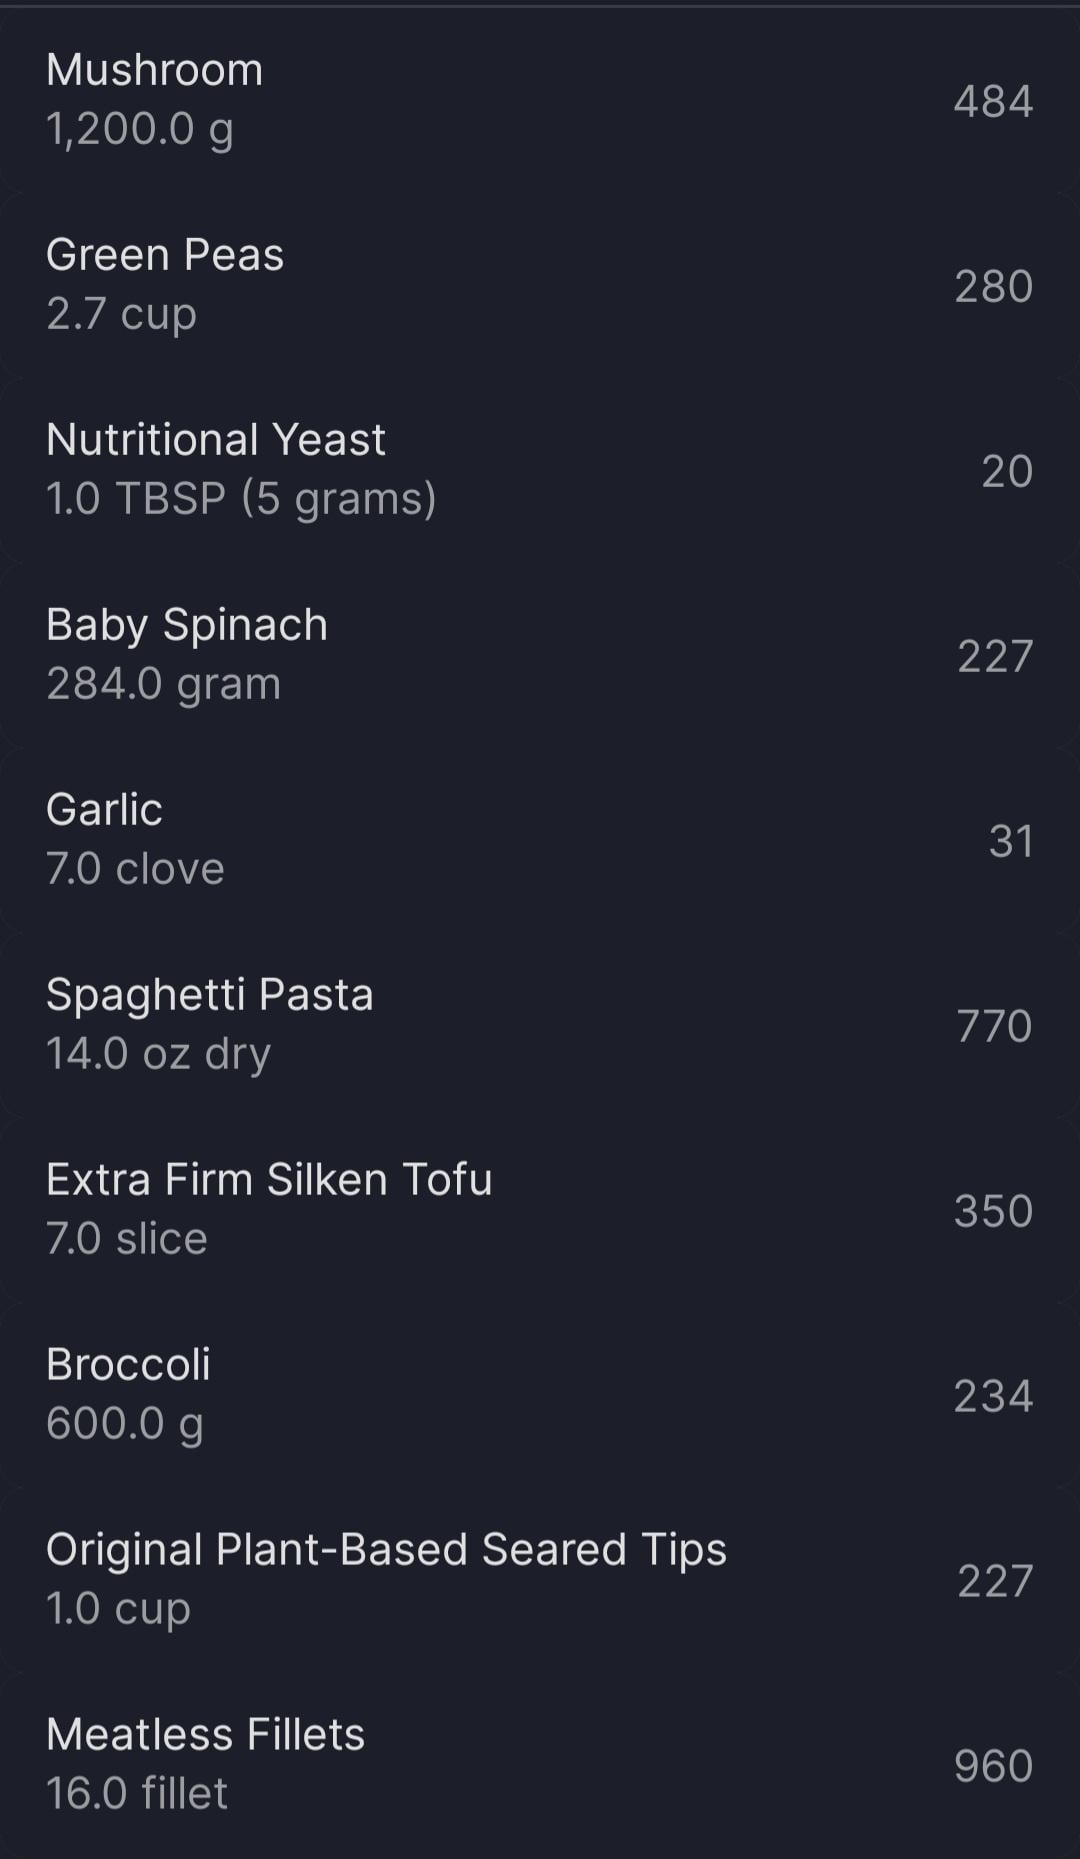Tap the 600.0 g Broccoli serving
This screenshot has height=1859, width=1080.
pyautogui.click(x=125, y=1424)
